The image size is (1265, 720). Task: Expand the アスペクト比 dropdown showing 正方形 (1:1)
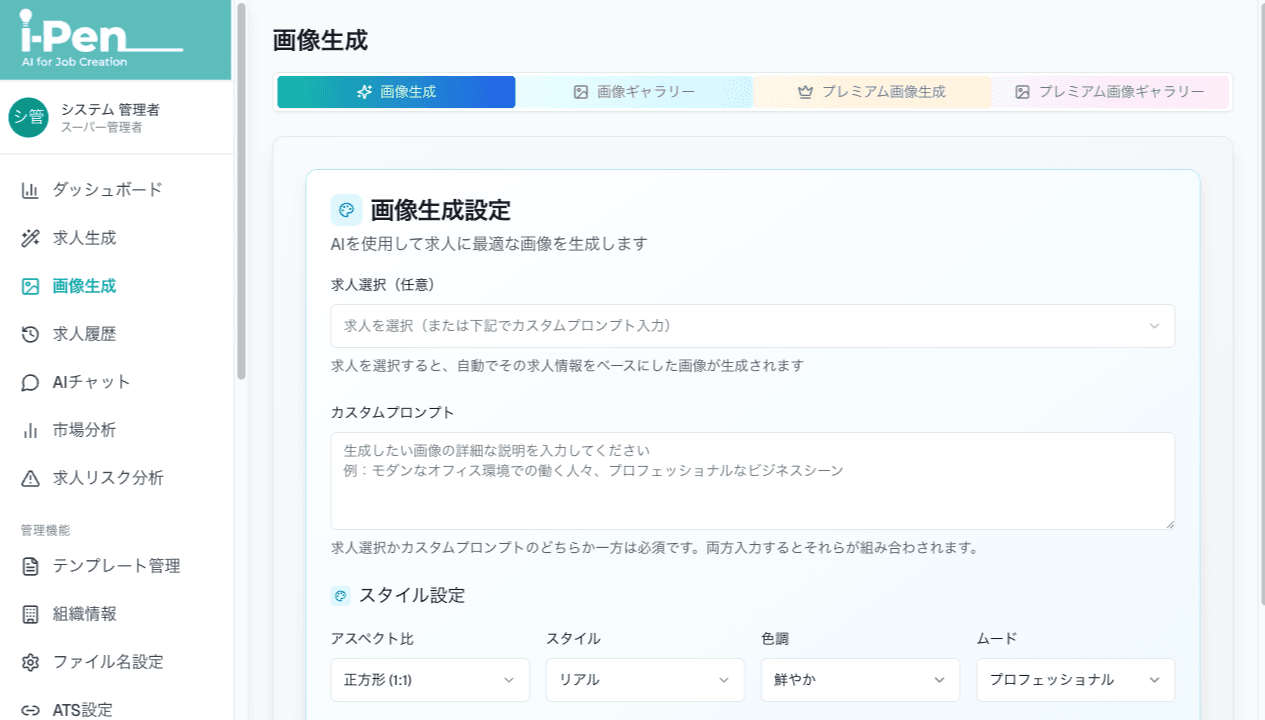(x=430, y=680)
